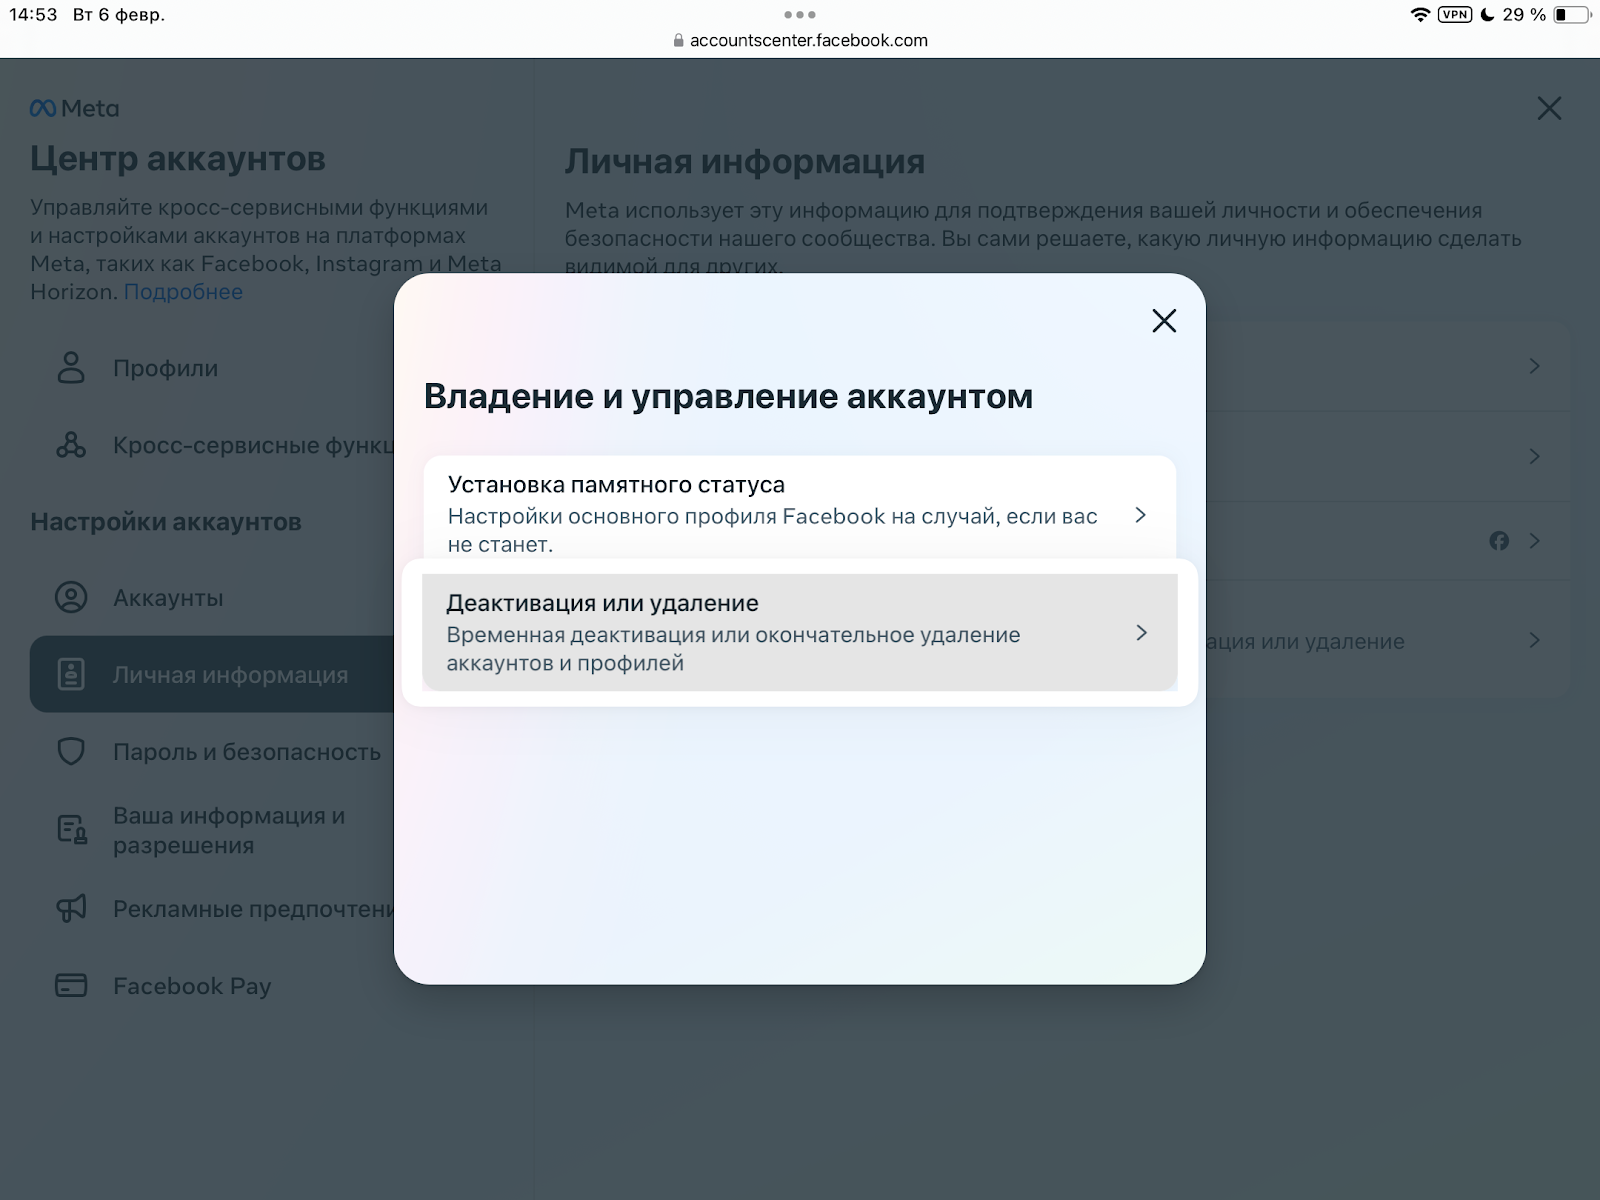Image resolution: width=1600 pixels, height=1200 pixels.
Task: Click the battery indicator icon
Action: 1571,15
